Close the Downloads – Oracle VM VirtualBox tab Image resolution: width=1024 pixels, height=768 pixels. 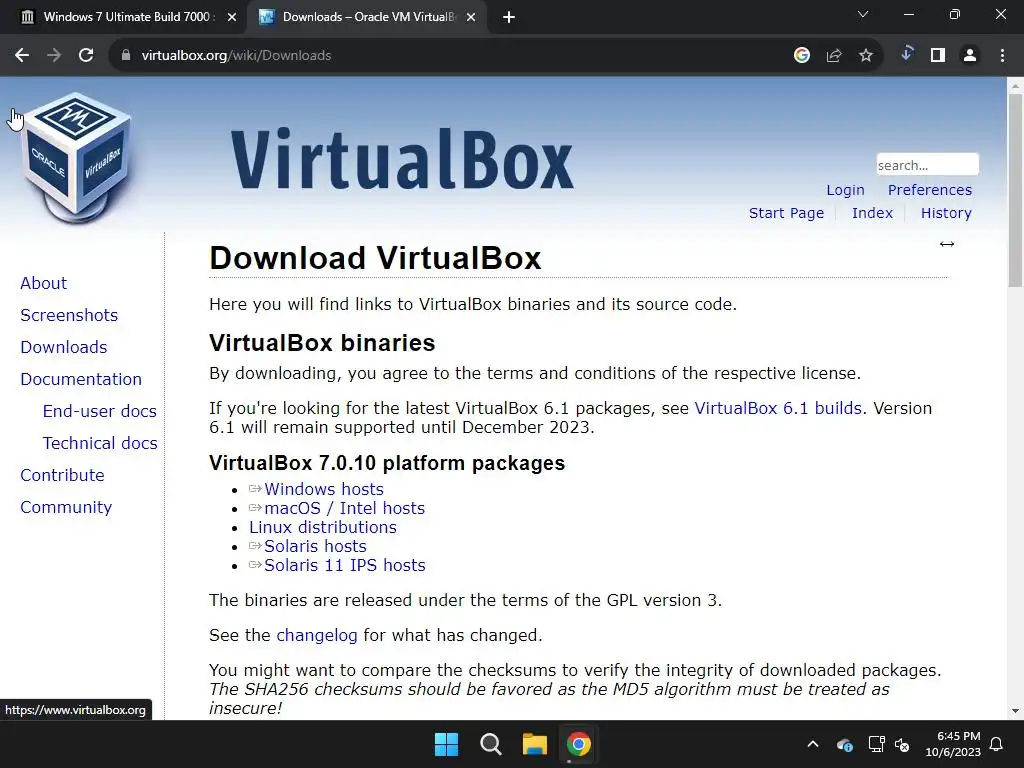[x=471, y=18]
